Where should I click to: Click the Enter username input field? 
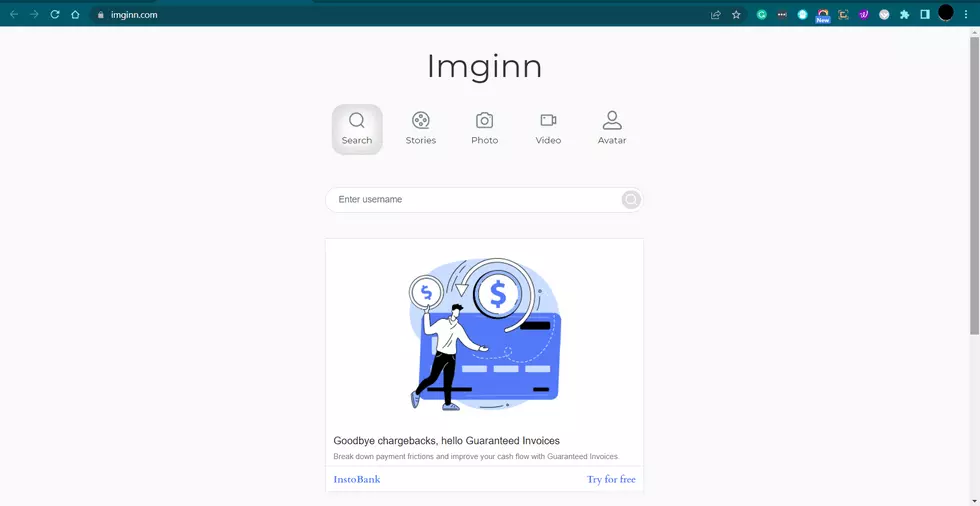click(475, 200)
